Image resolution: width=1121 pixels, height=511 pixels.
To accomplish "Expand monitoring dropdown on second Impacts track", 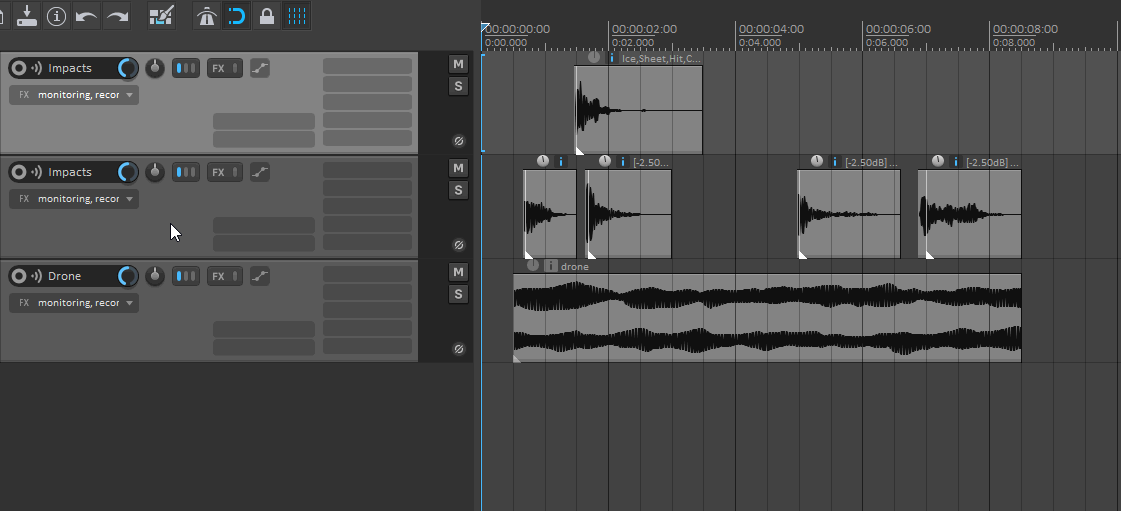I will pyautogui.click(x=130, y=199).
